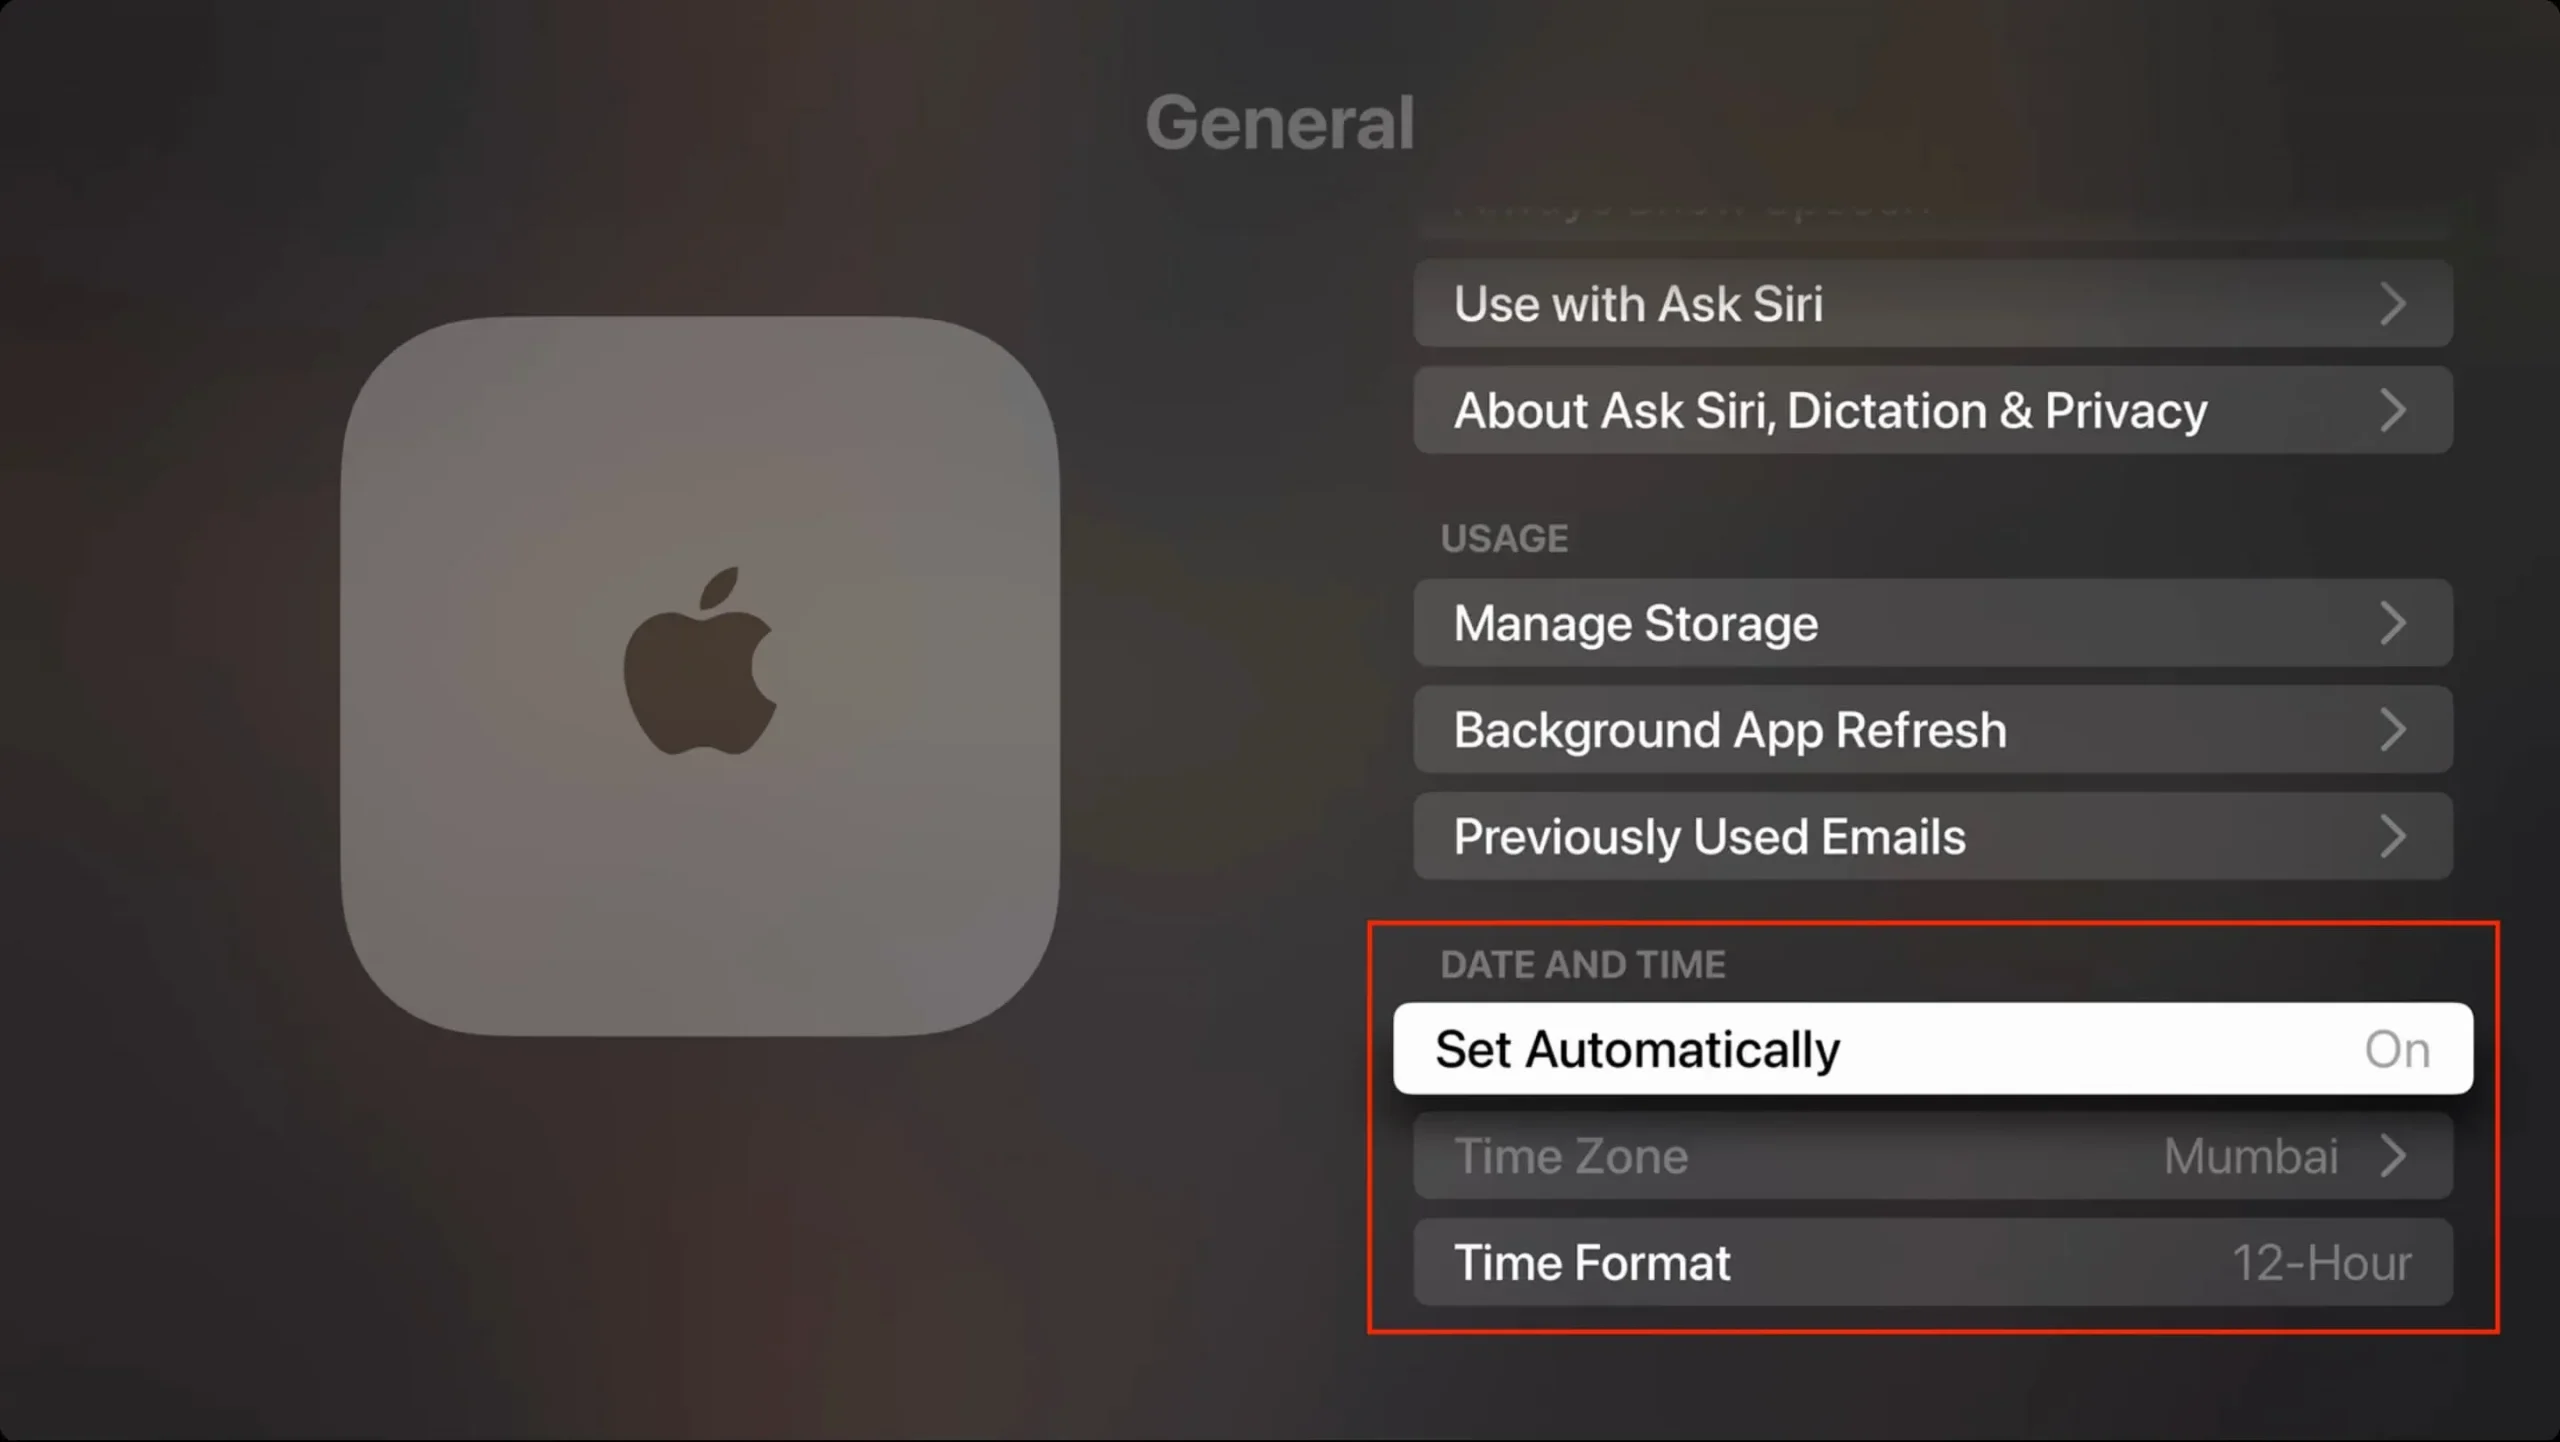The image size is (2560, 1442).
Task: Select DATE AND TIME section header
Action: [x=1579, y=964]
